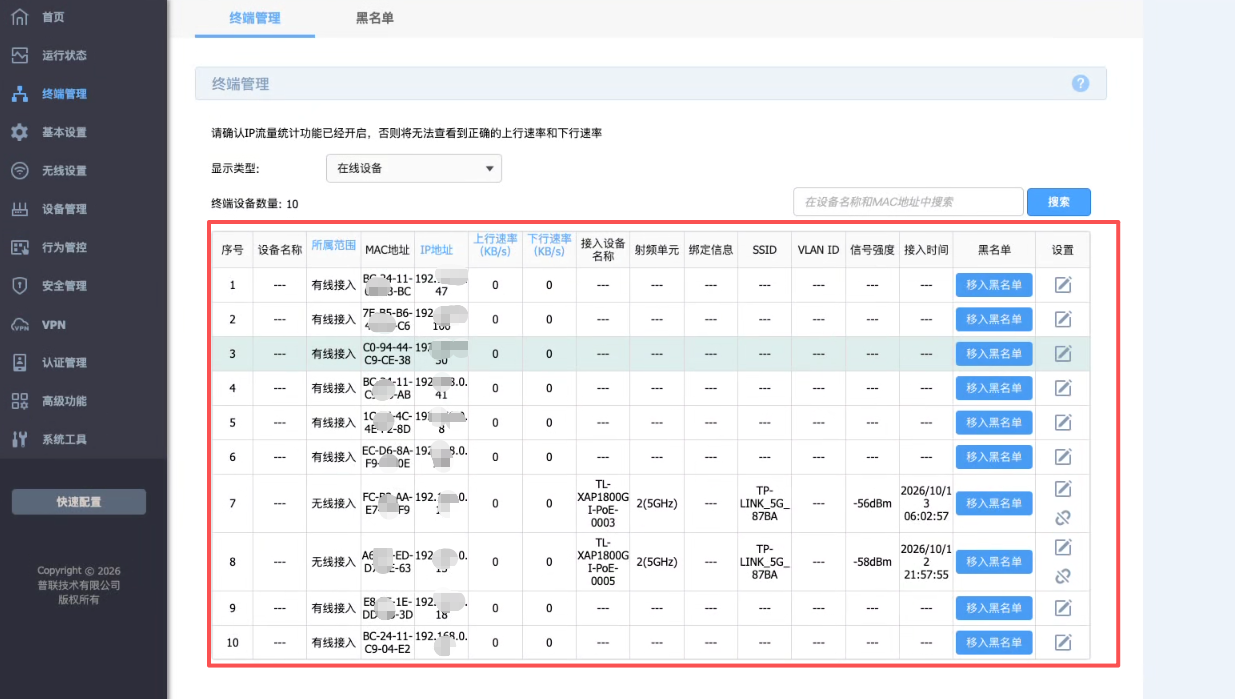Edit settings for device row 10

pos(1063,642)
